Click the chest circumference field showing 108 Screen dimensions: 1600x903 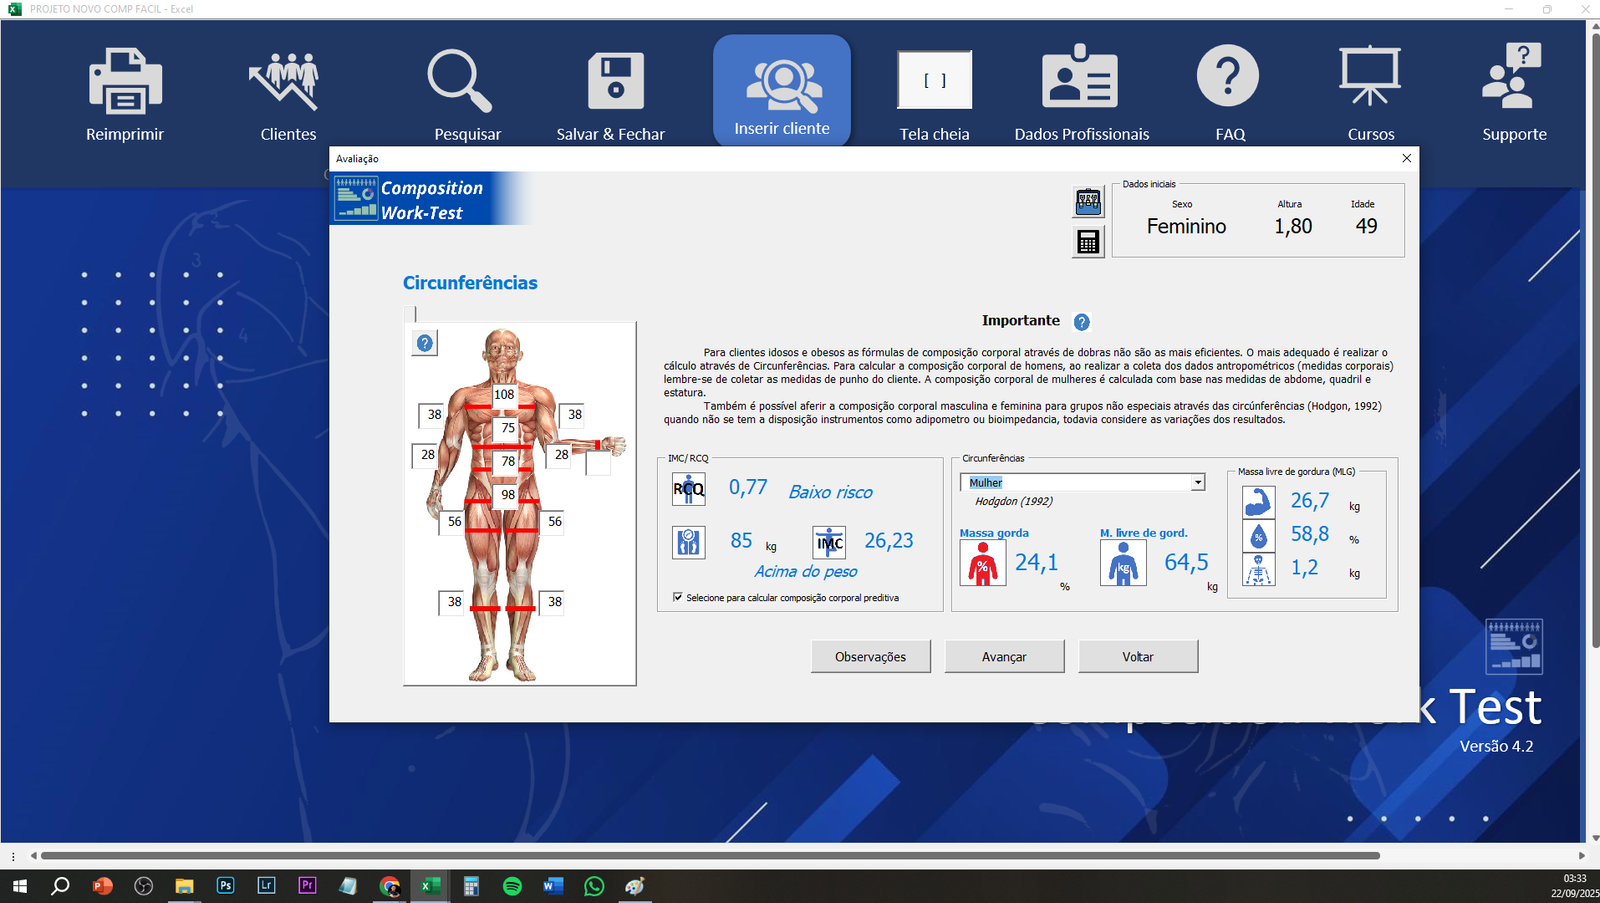click(504, 395)
